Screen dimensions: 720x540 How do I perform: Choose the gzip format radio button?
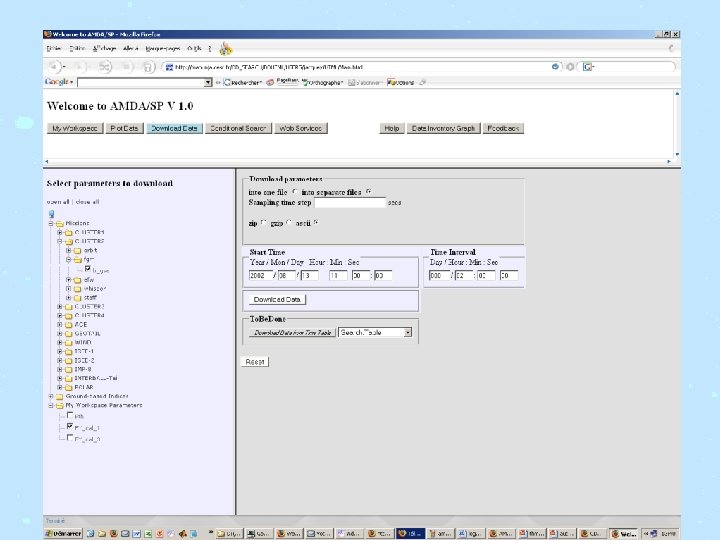[289, 223]
